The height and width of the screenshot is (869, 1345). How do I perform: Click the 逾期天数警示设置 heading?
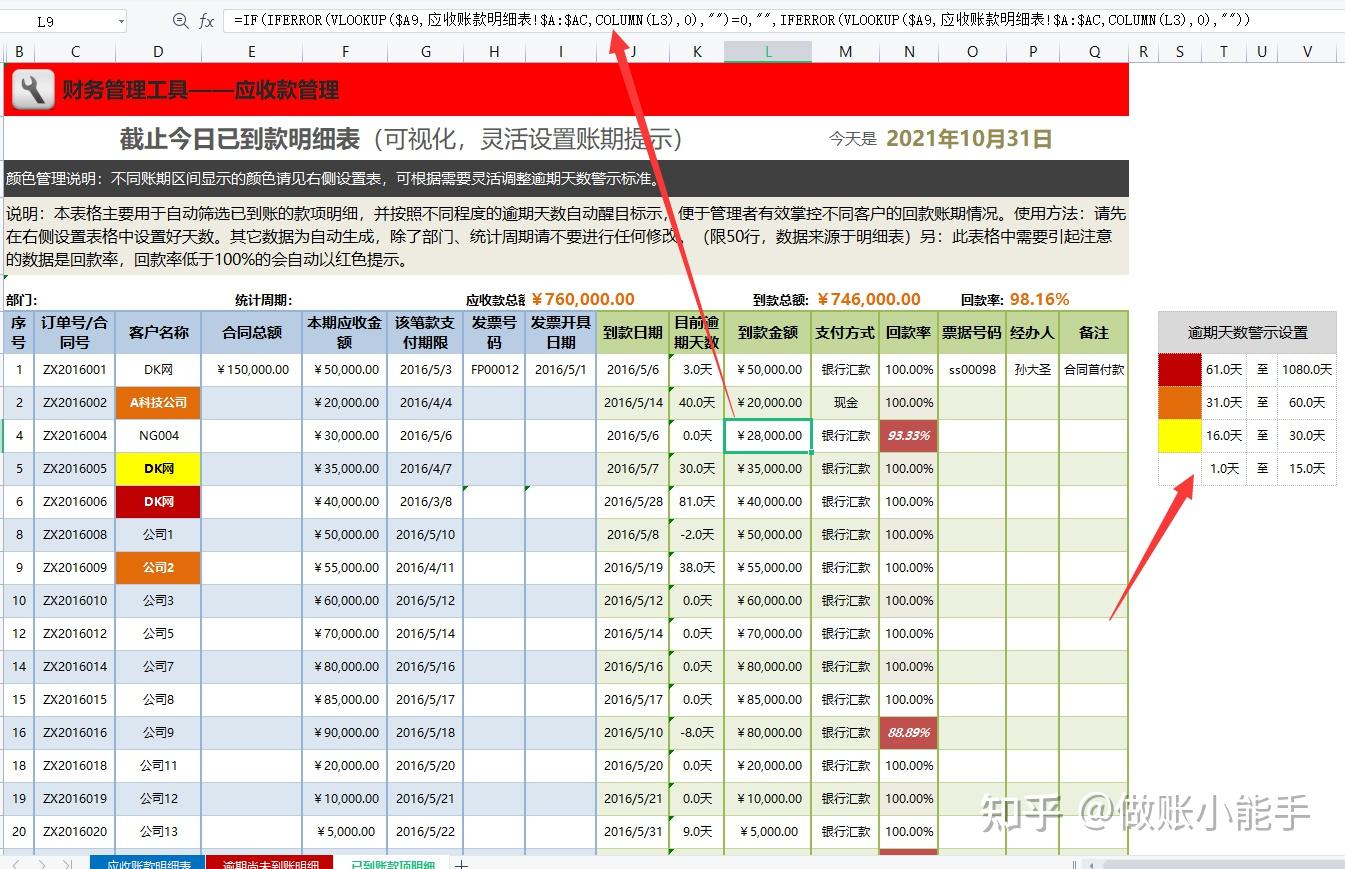1247,333
